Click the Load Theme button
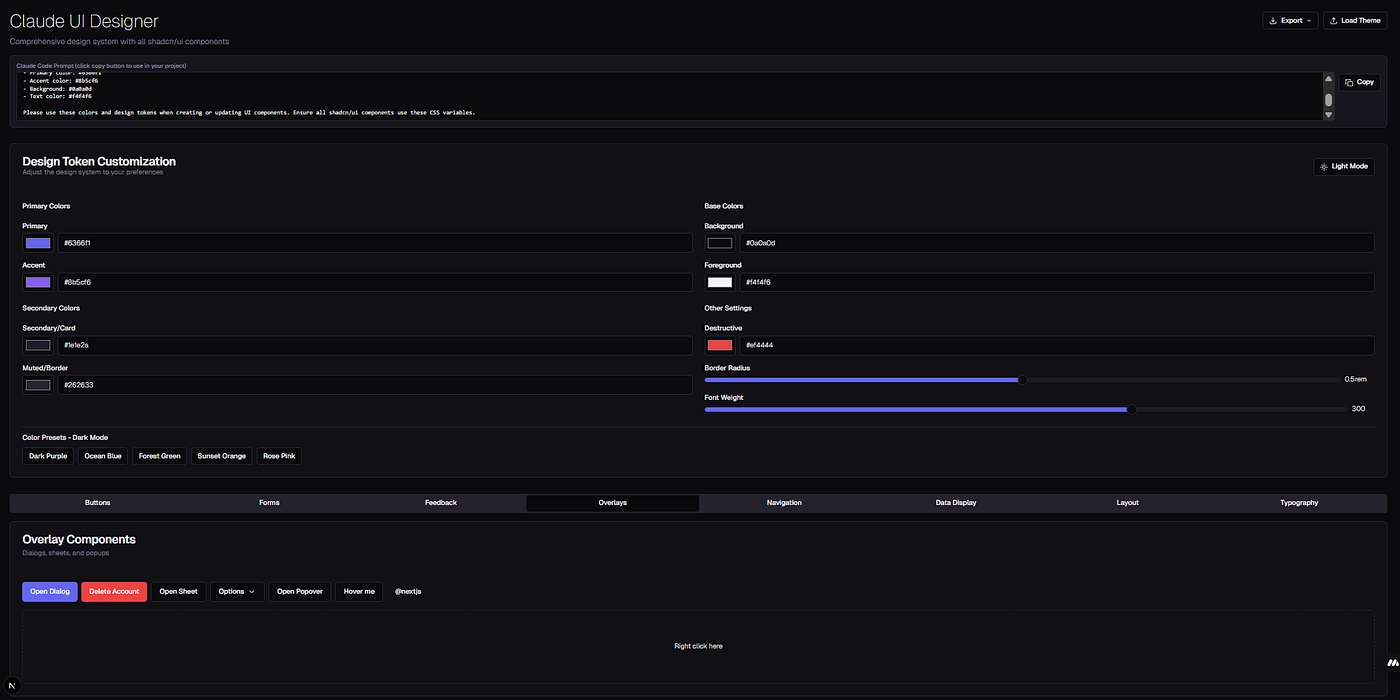 point(1355,20)
